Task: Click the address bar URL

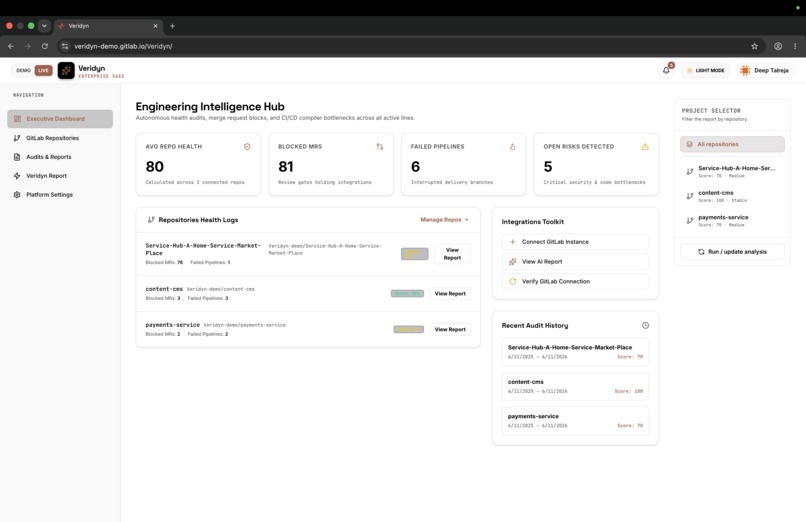Action: tap(123, 46)
